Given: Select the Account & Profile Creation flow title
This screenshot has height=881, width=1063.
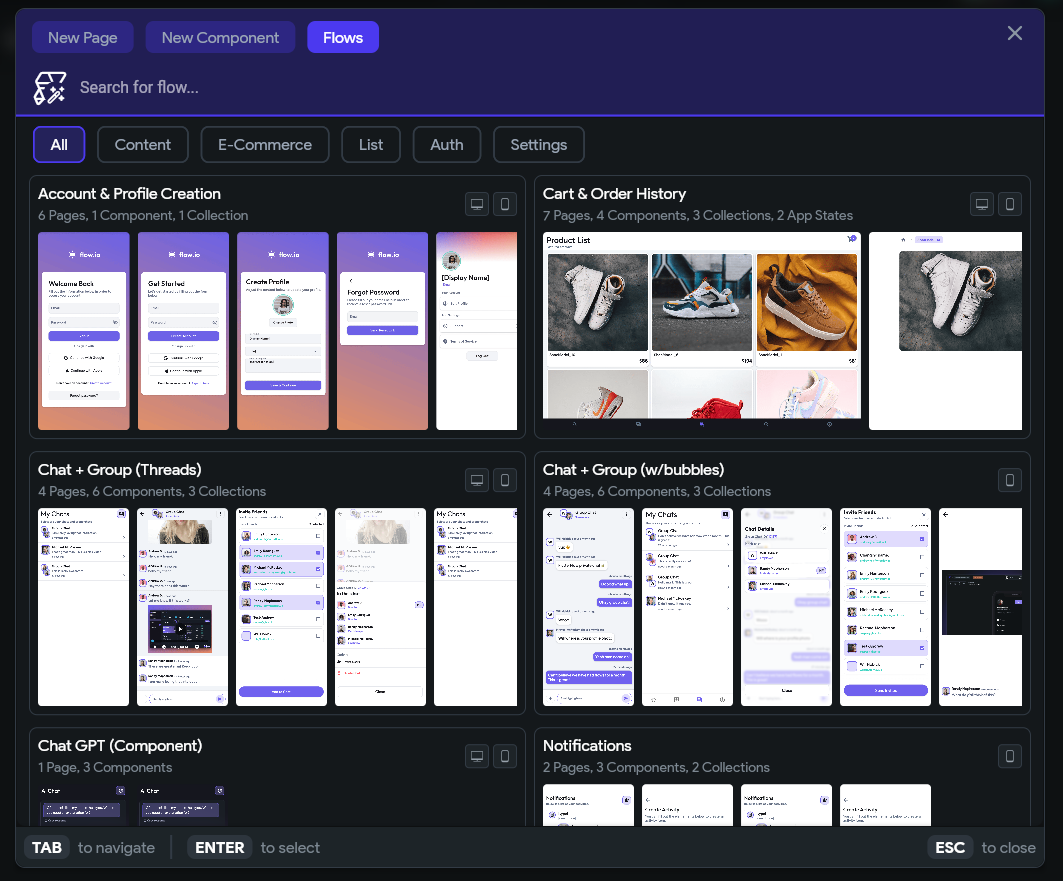Looking at the screenshot, I should click(x=129, y=194).
